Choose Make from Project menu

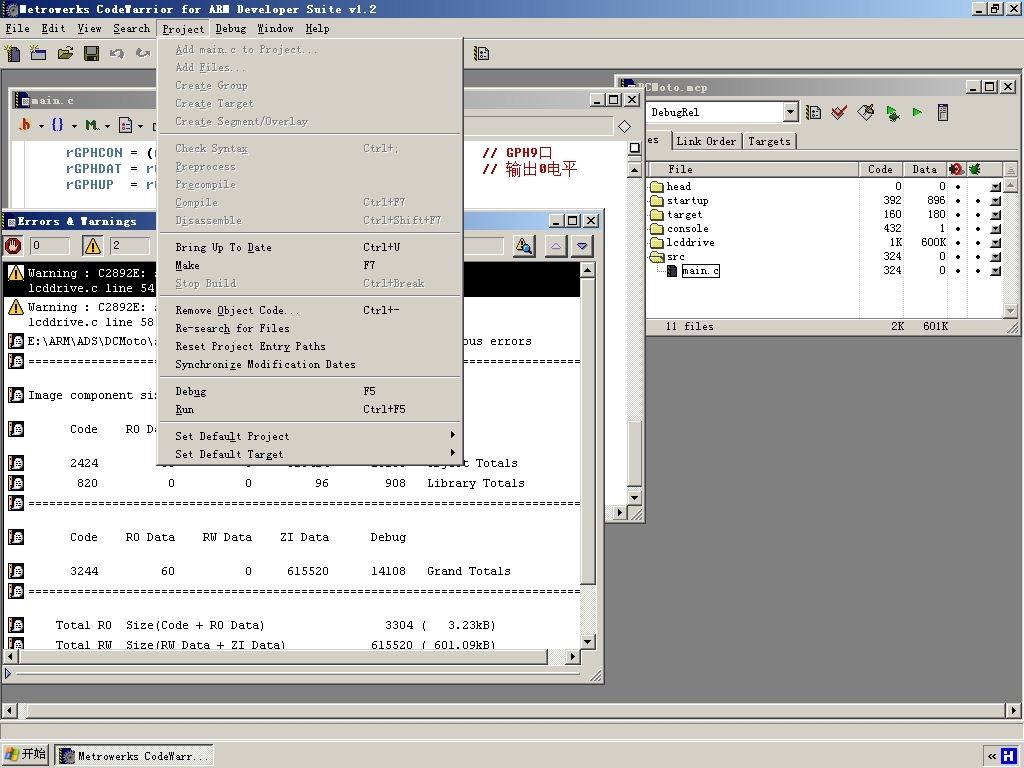310,265
